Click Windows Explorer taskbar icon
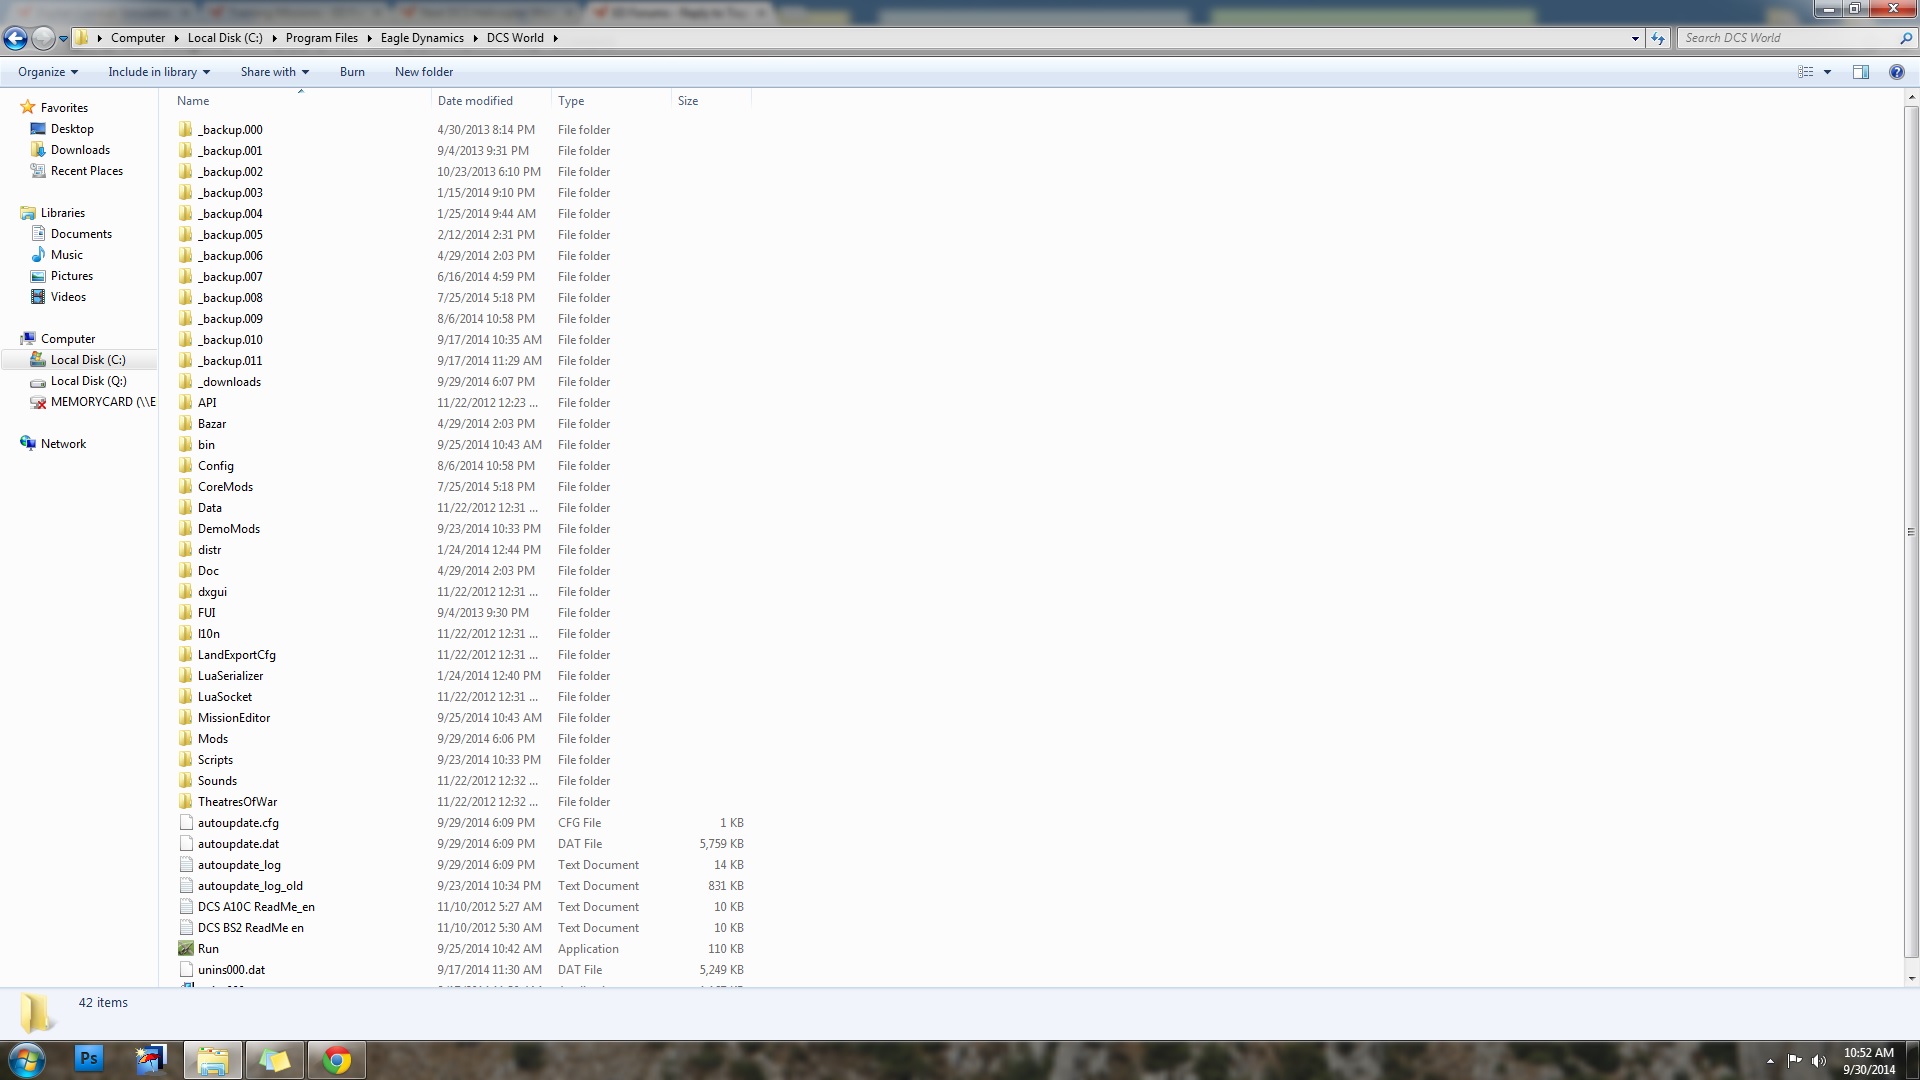The width and height of the screenshot is (1920, 1080). pyautogui.click(x=212, y=1060)
